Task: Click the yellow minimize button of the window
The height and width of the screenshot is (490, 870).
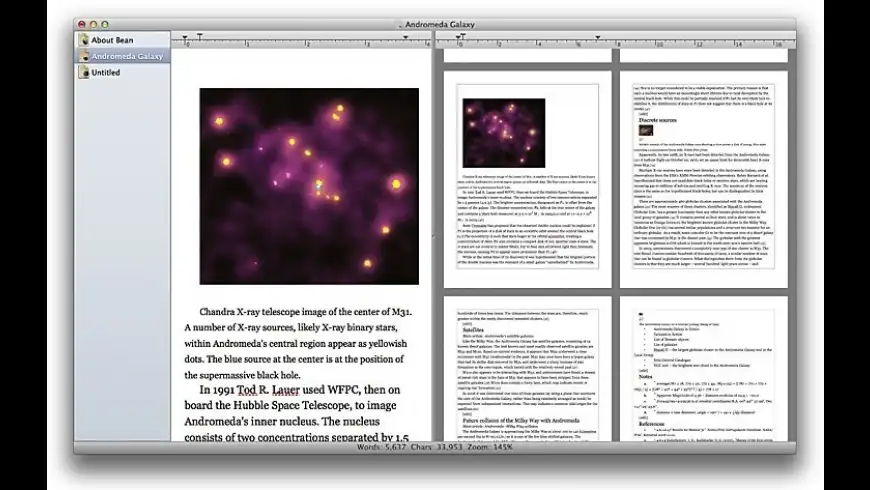Action: [93, 24]
